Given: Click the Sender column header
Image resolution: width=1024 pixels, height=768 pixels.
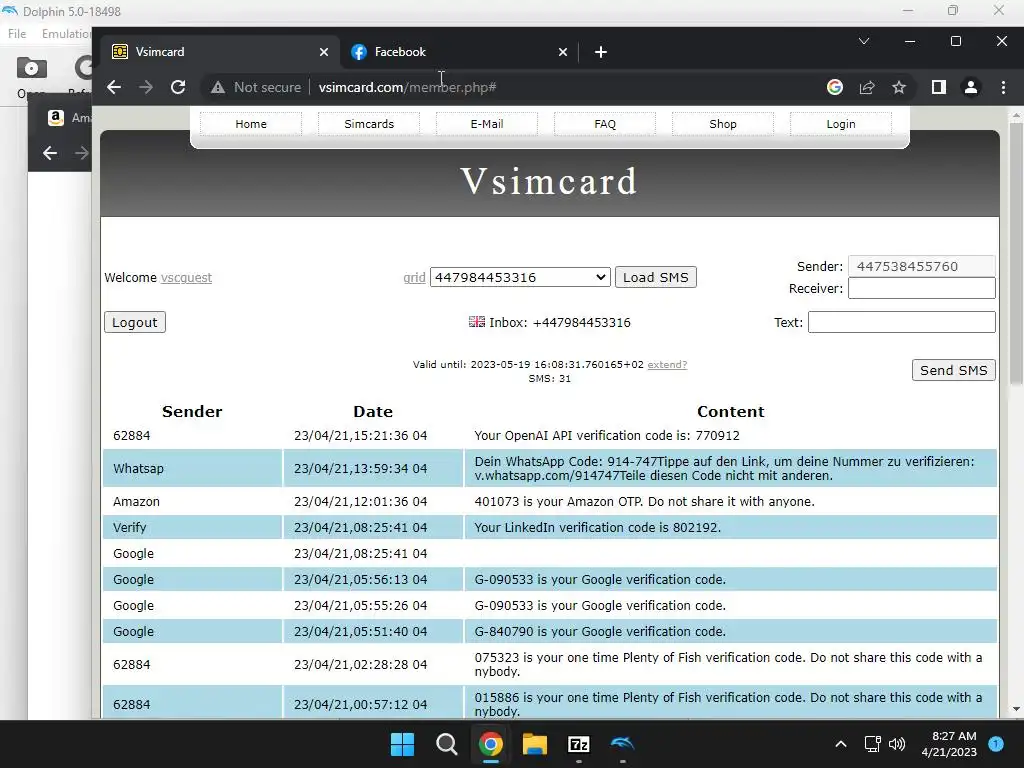Looking at the screenshot, I should (x=192, y=411).
